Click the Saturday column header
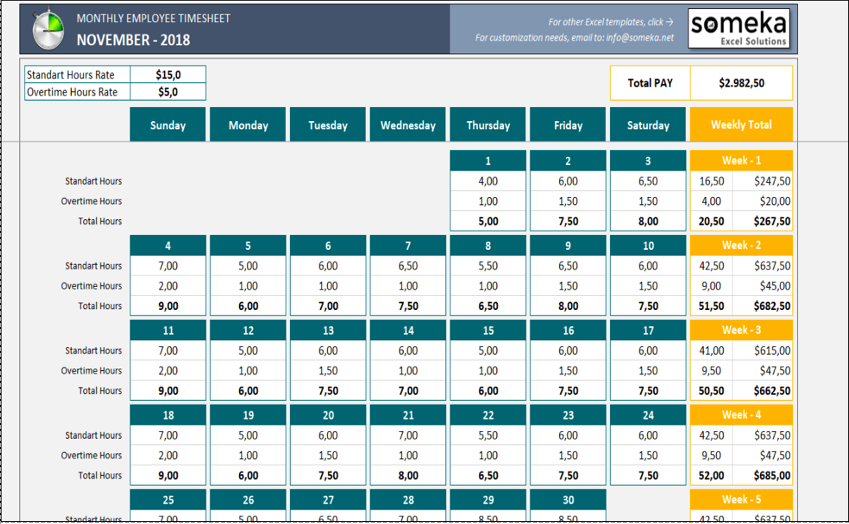Viewport: 849px width, 524px height. pyautogui.click(x=648, y=125)
